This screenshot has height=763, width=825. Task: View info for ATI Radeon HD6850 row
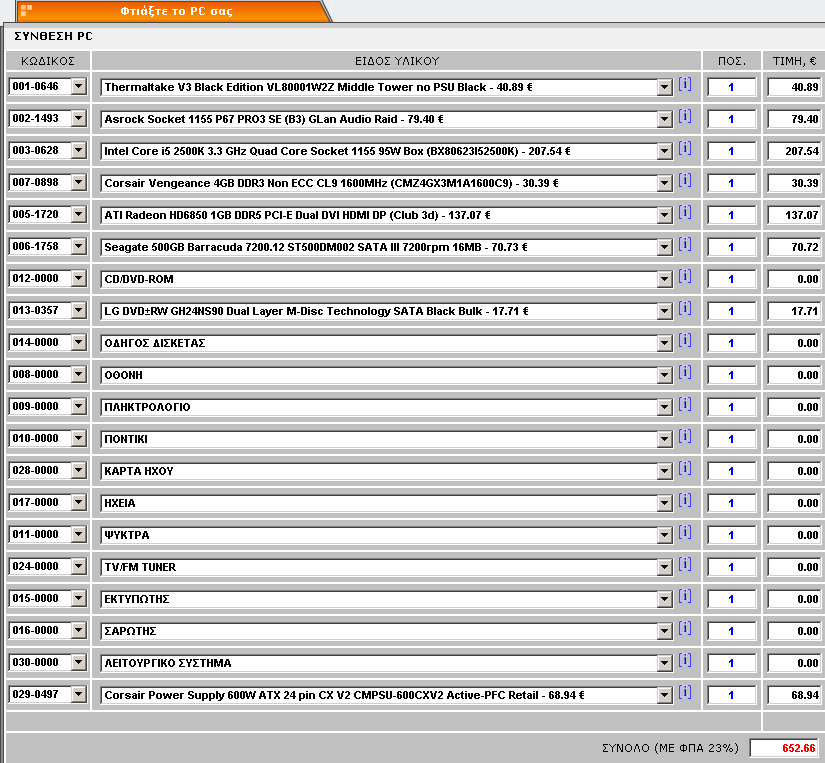[685, 213]
